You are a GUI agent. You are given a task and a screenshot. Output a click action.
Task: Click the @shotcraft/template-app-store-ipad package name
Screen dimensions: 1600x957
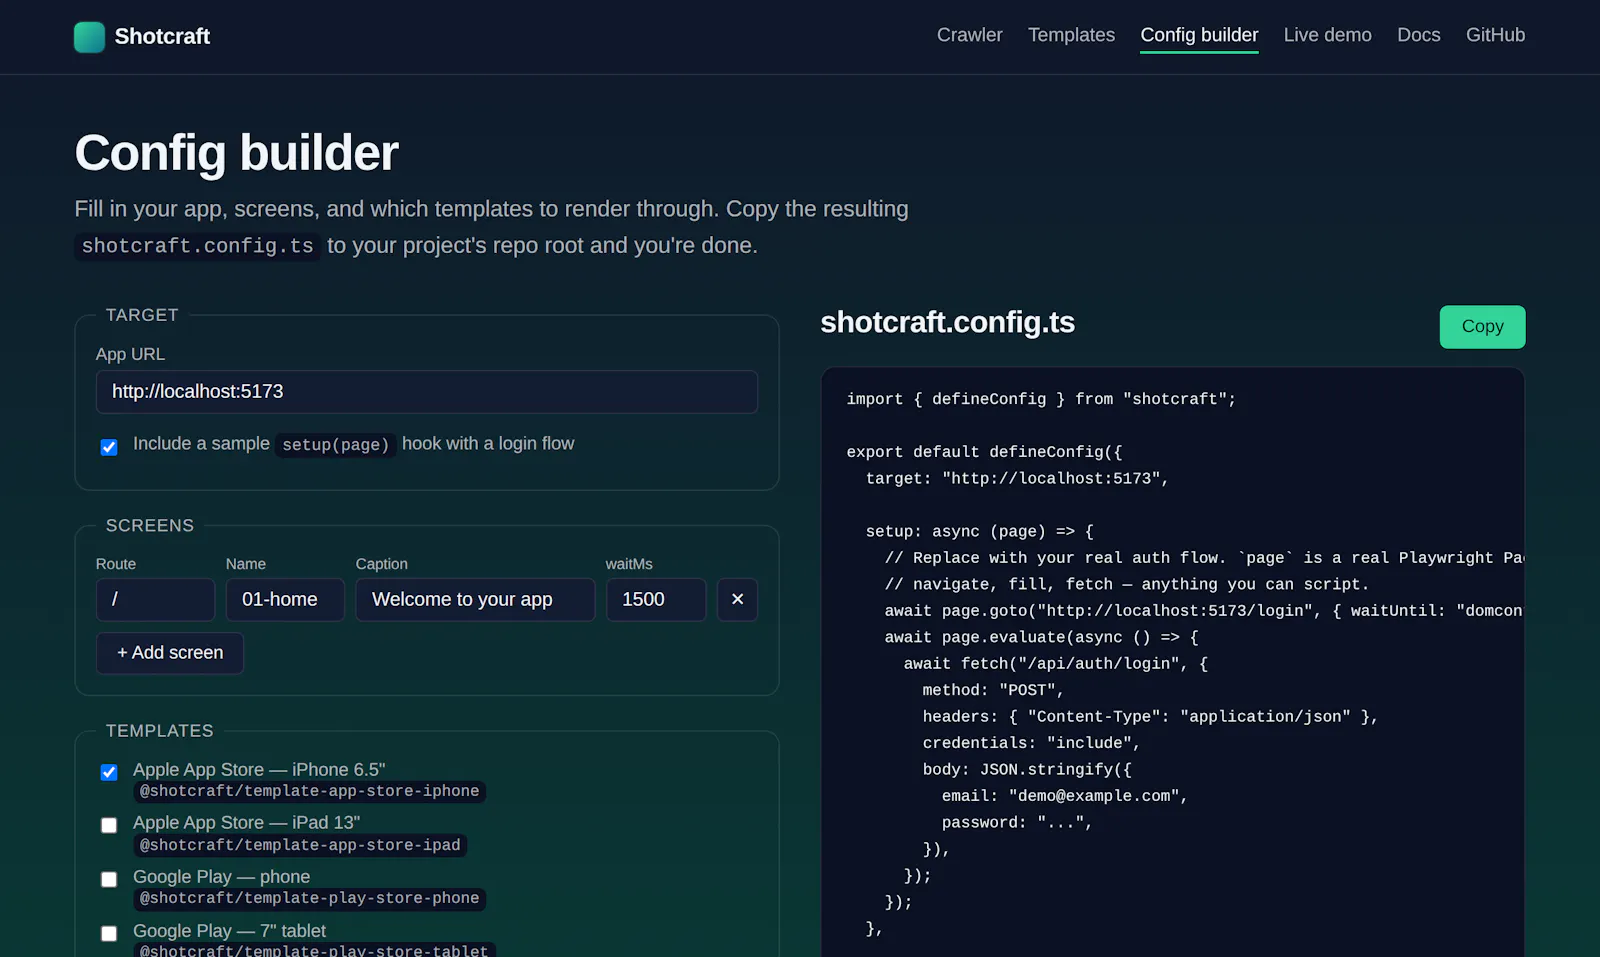click(x=300, y=845)
